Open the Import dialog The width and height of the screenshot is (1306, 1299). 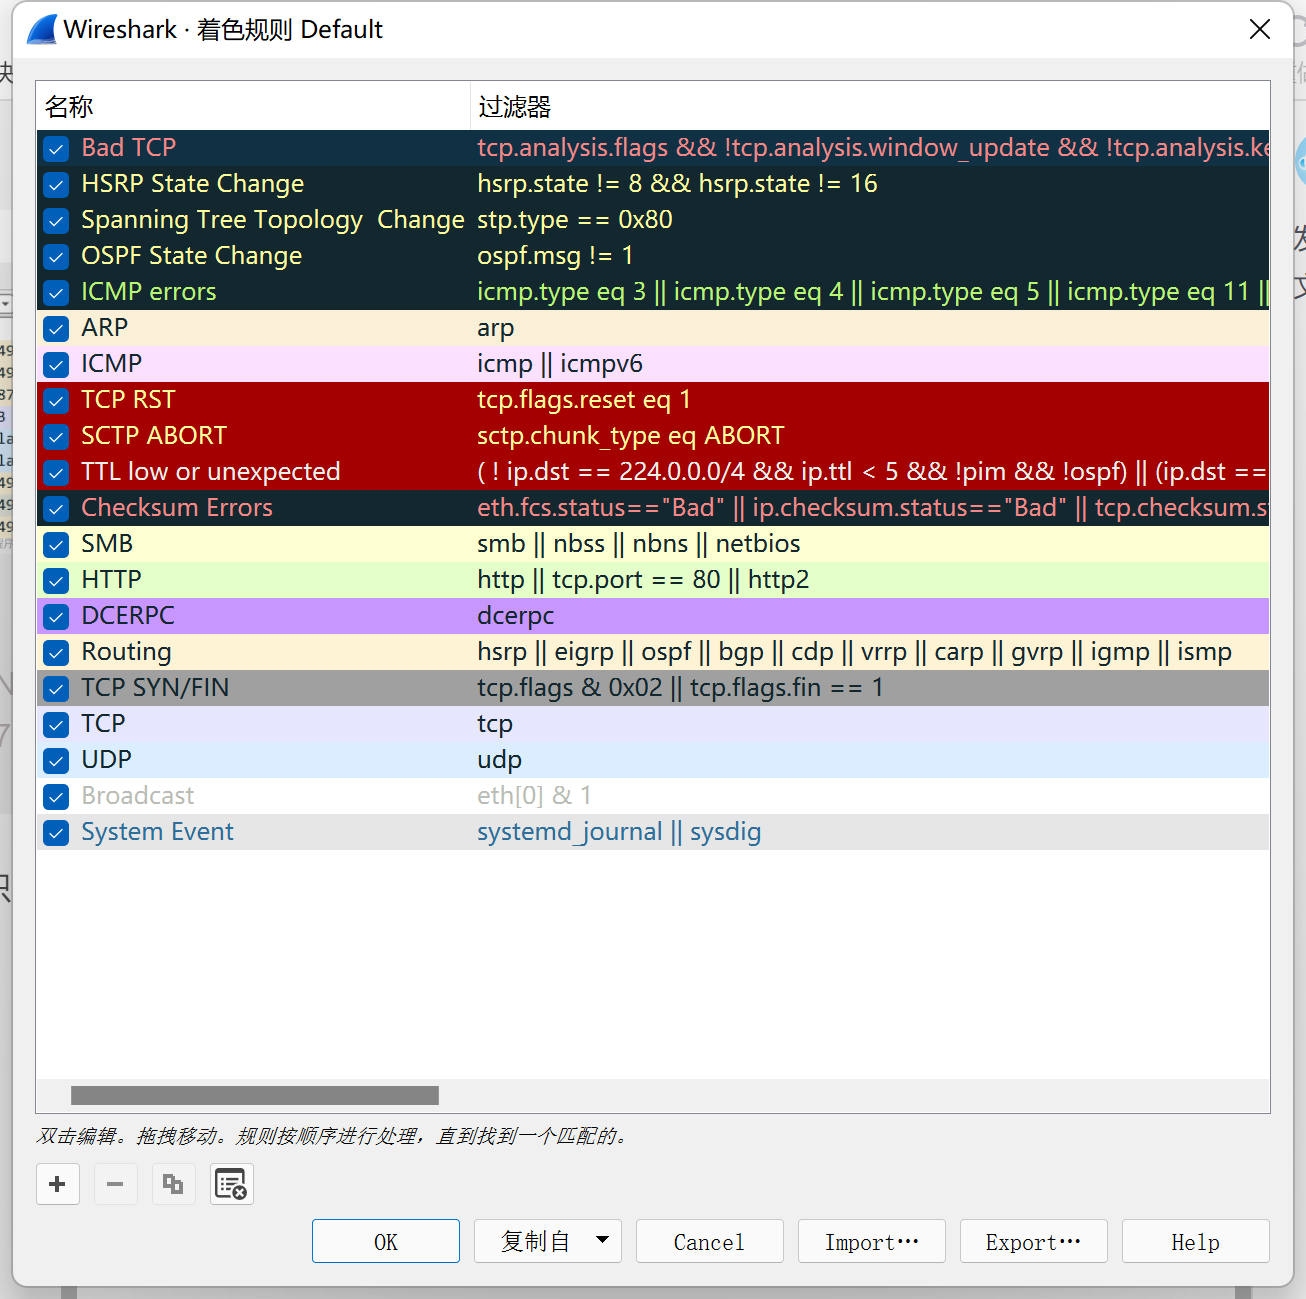click(871, 1241)
